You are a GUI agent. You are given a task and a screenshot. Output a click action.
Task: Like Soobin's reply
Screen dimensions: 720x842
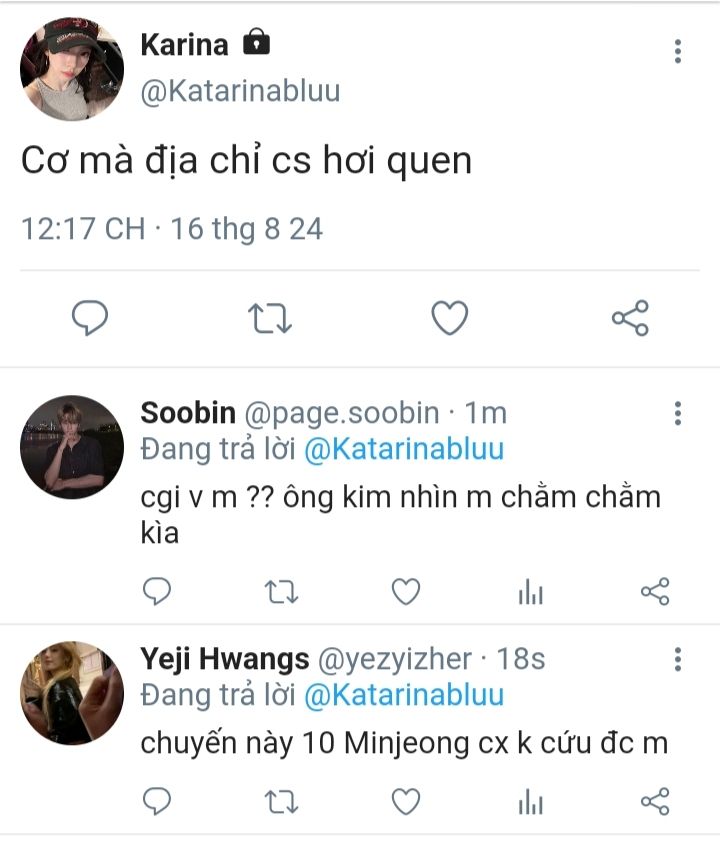(406, 592)
